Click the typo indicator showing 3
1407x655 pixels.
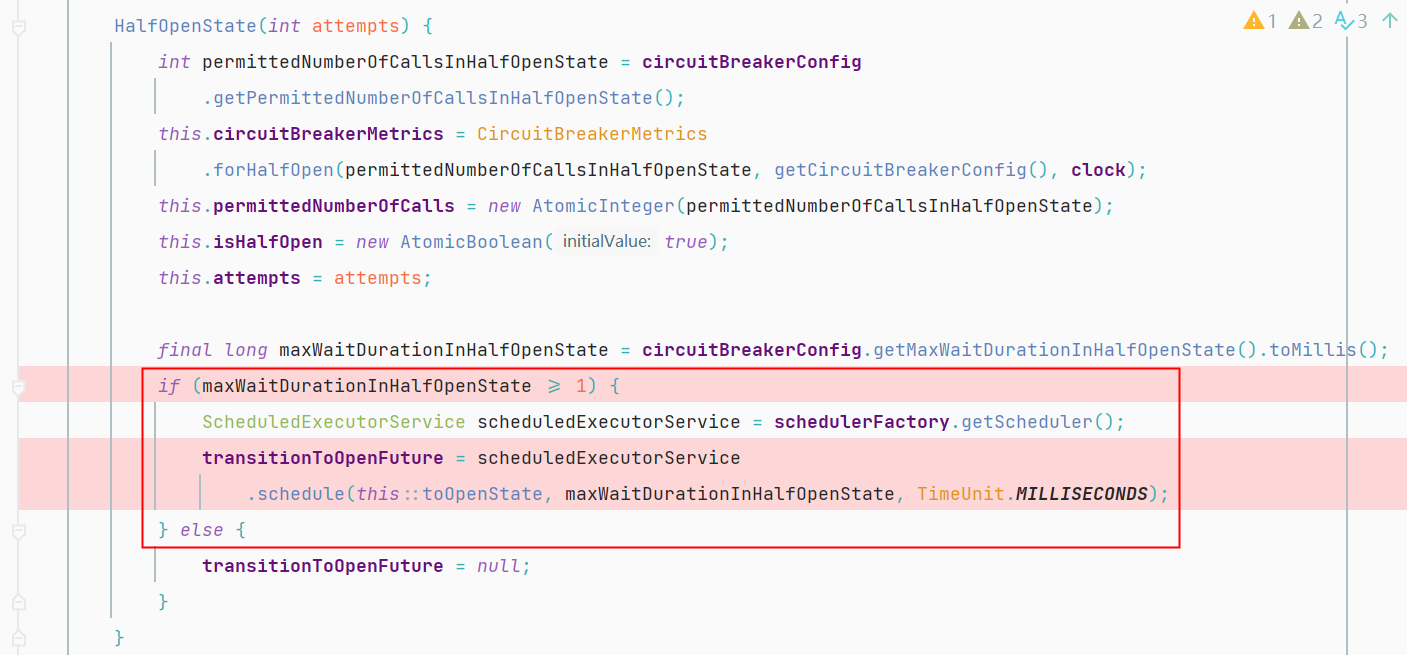(x=1351, y=20)
